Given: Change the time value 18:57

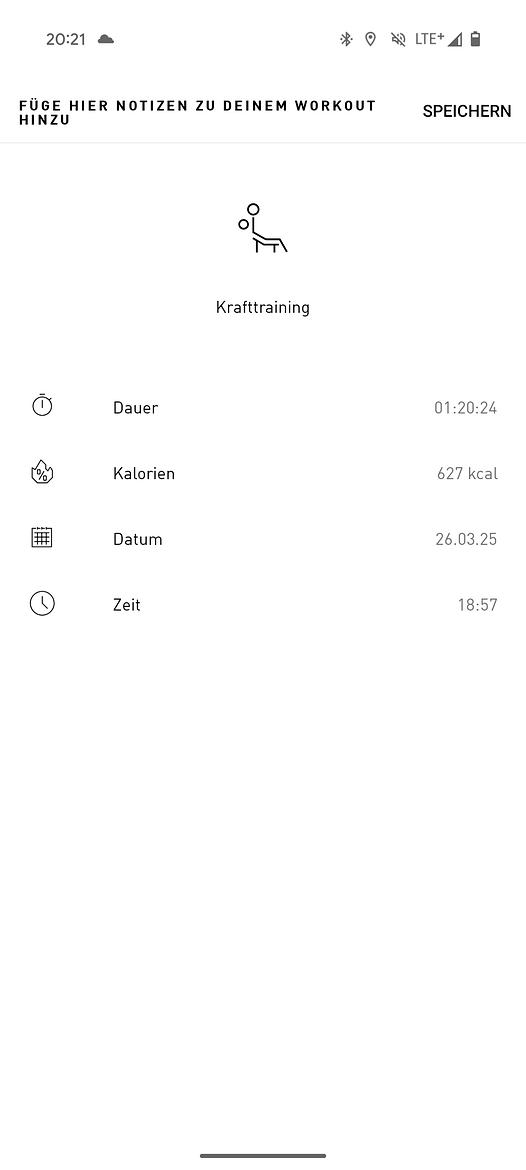Looking at the screenshot, I should 478,605.
